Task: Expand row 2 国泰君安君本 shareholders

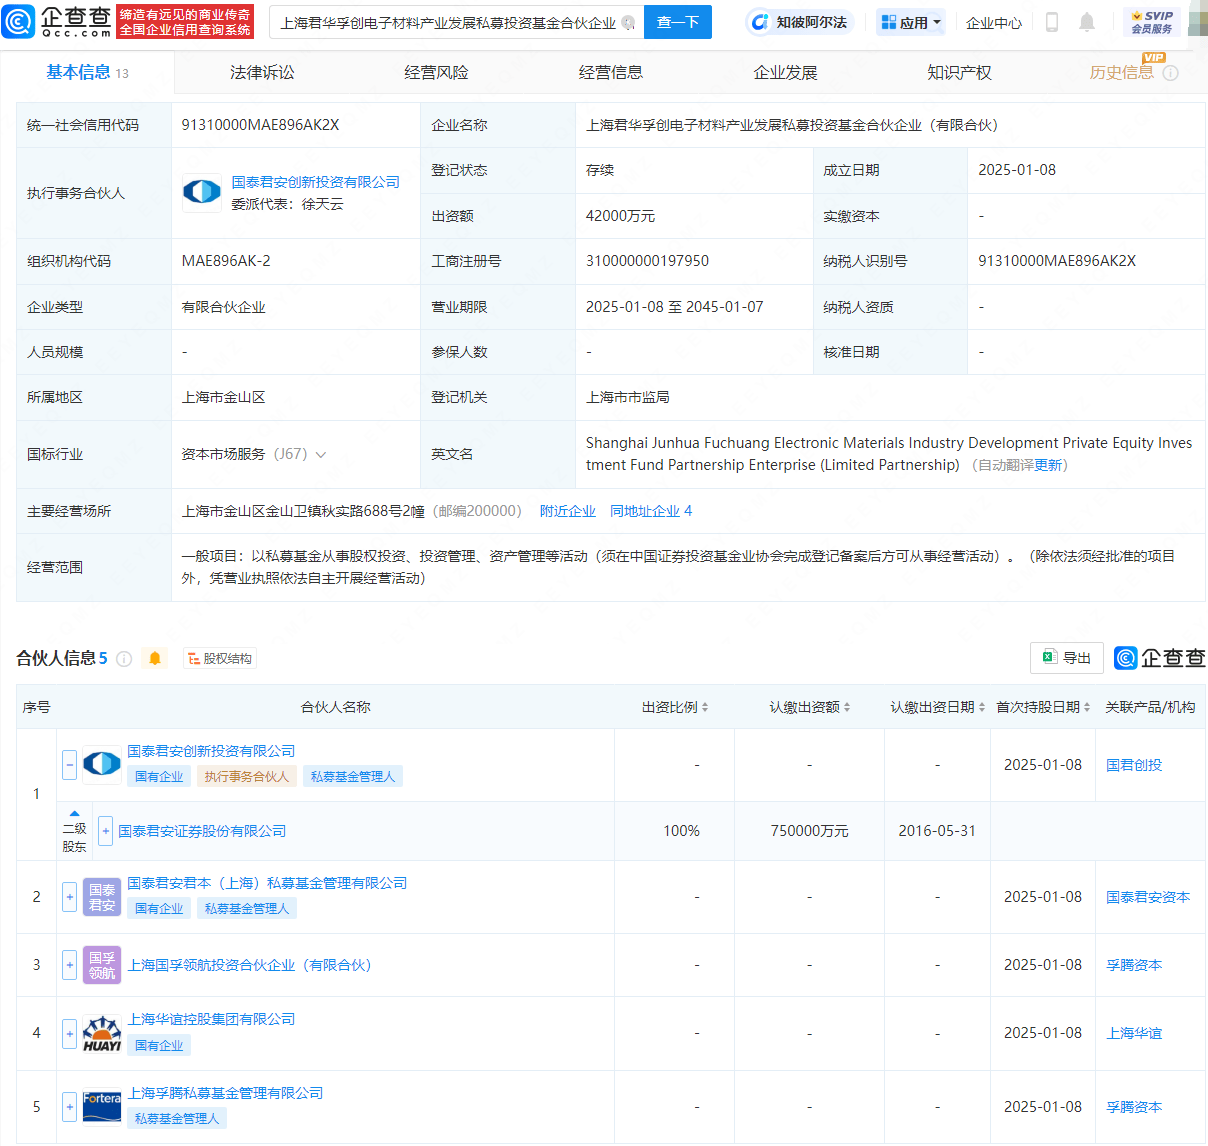Action: coord(70,897)
